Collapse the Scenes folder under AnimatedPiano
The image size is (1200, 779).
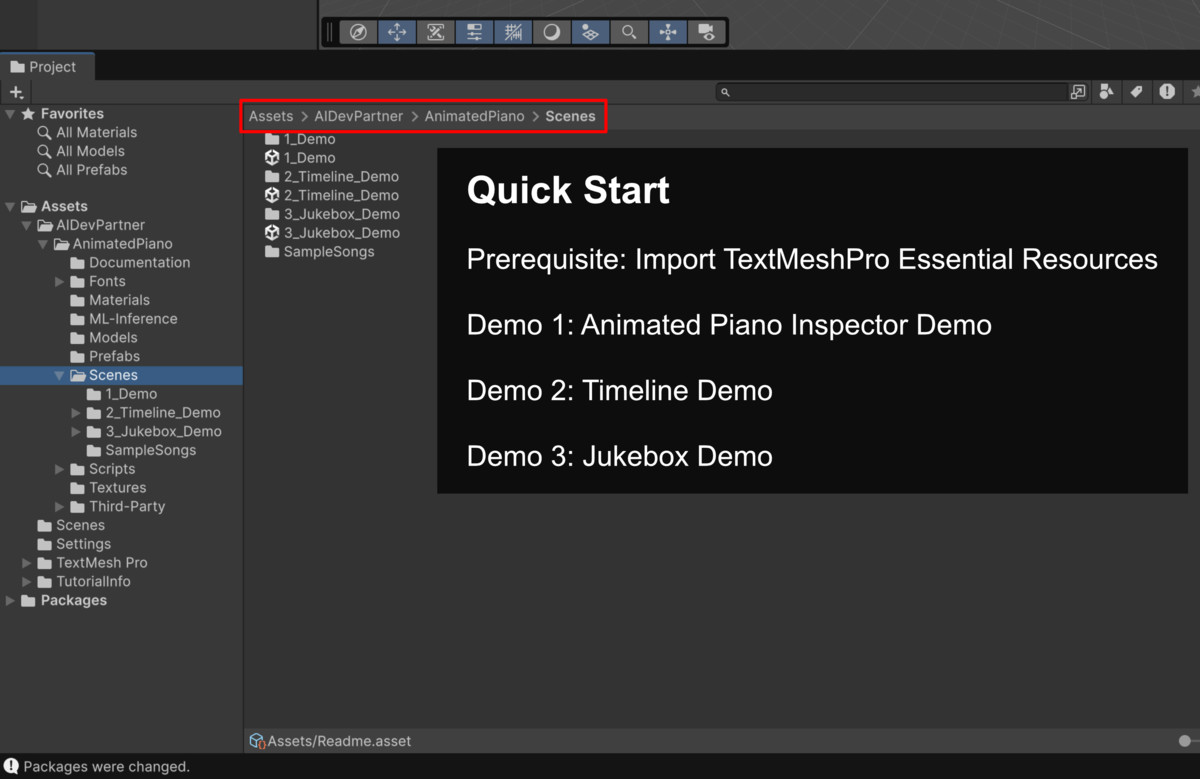[x=59, y=376]
